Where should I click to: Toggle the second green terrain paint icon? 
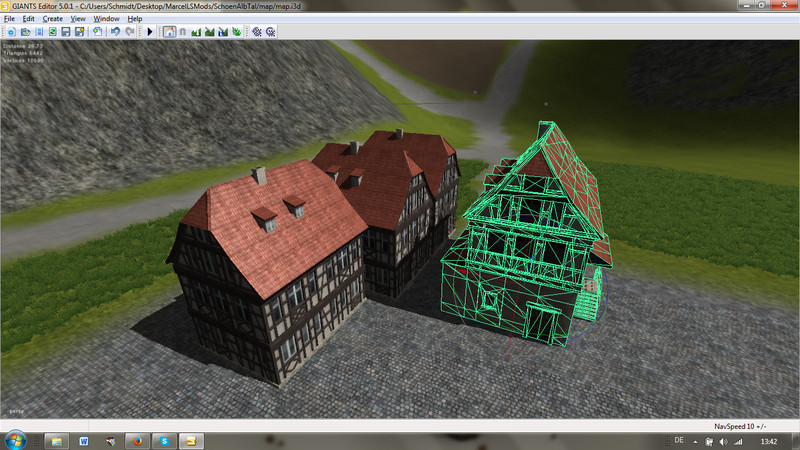click(x=210, y=32)
